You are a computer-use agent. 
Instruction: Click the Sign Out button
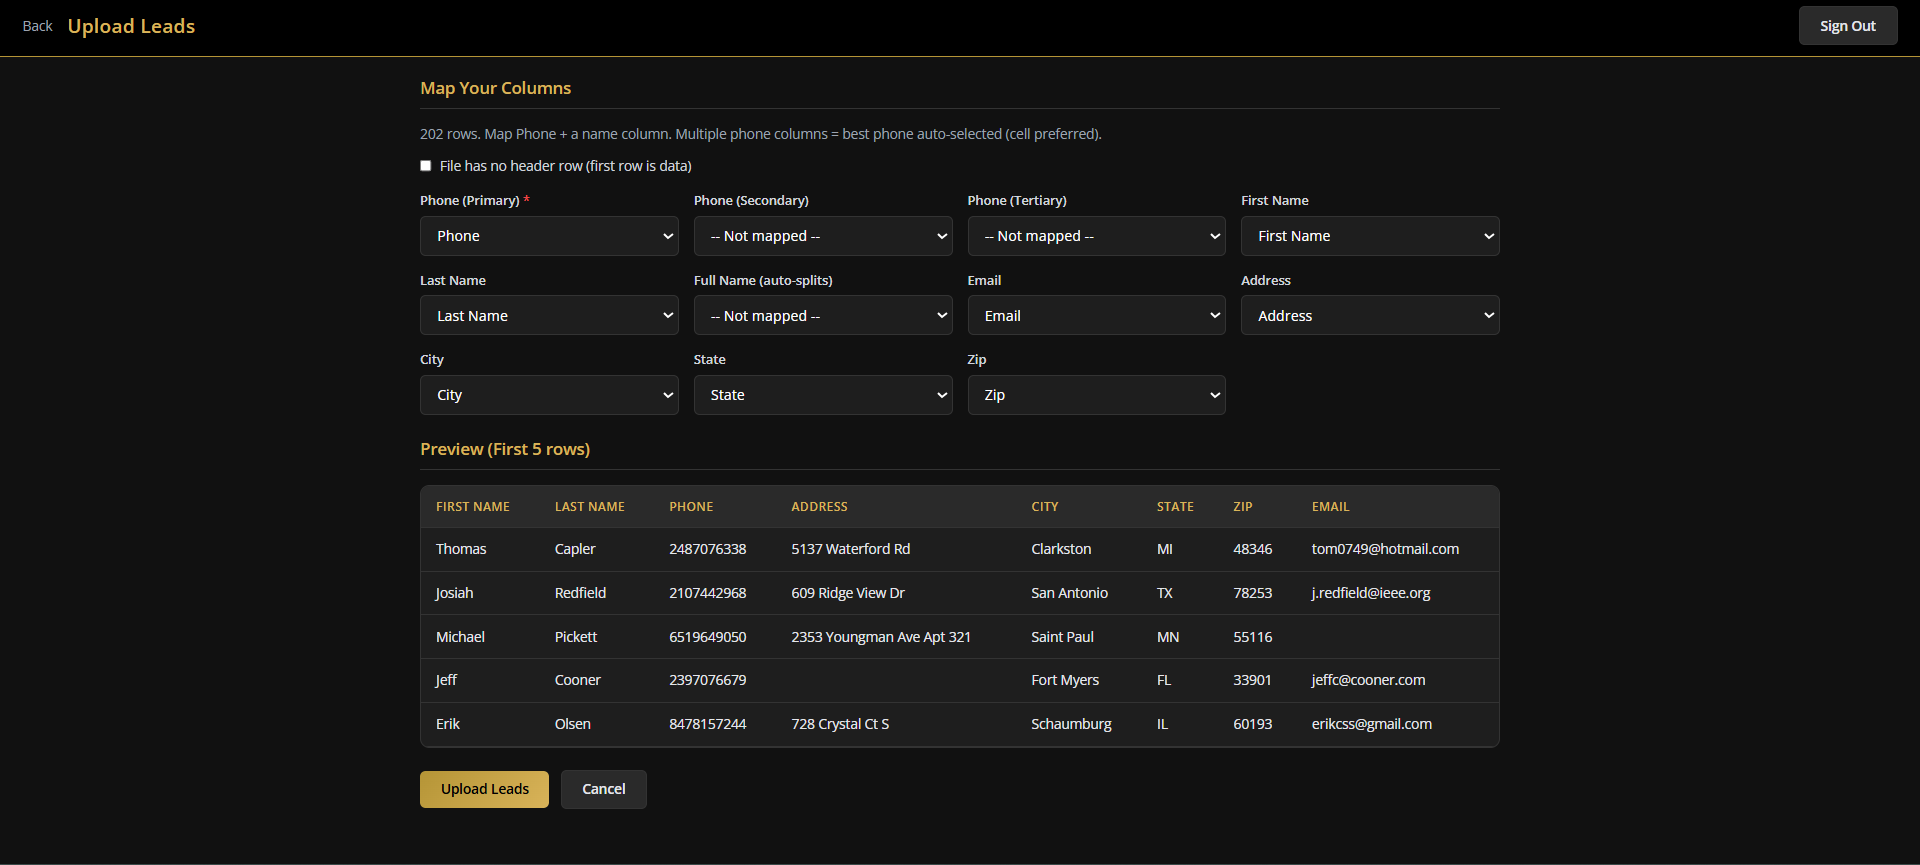pyautogui.click(x=1848, y=26)
